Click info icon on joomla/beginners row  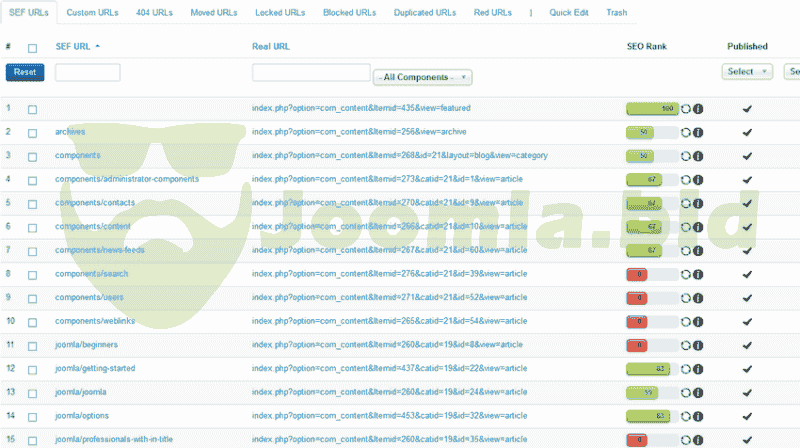tap(698, 345)
